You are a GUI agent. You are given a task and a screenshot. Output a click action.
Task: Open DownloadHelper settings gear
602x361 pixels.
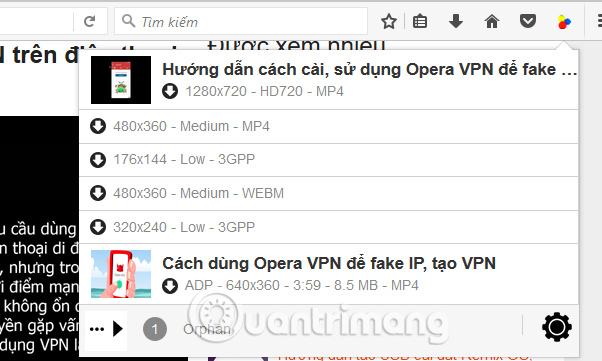pos(557,327)
